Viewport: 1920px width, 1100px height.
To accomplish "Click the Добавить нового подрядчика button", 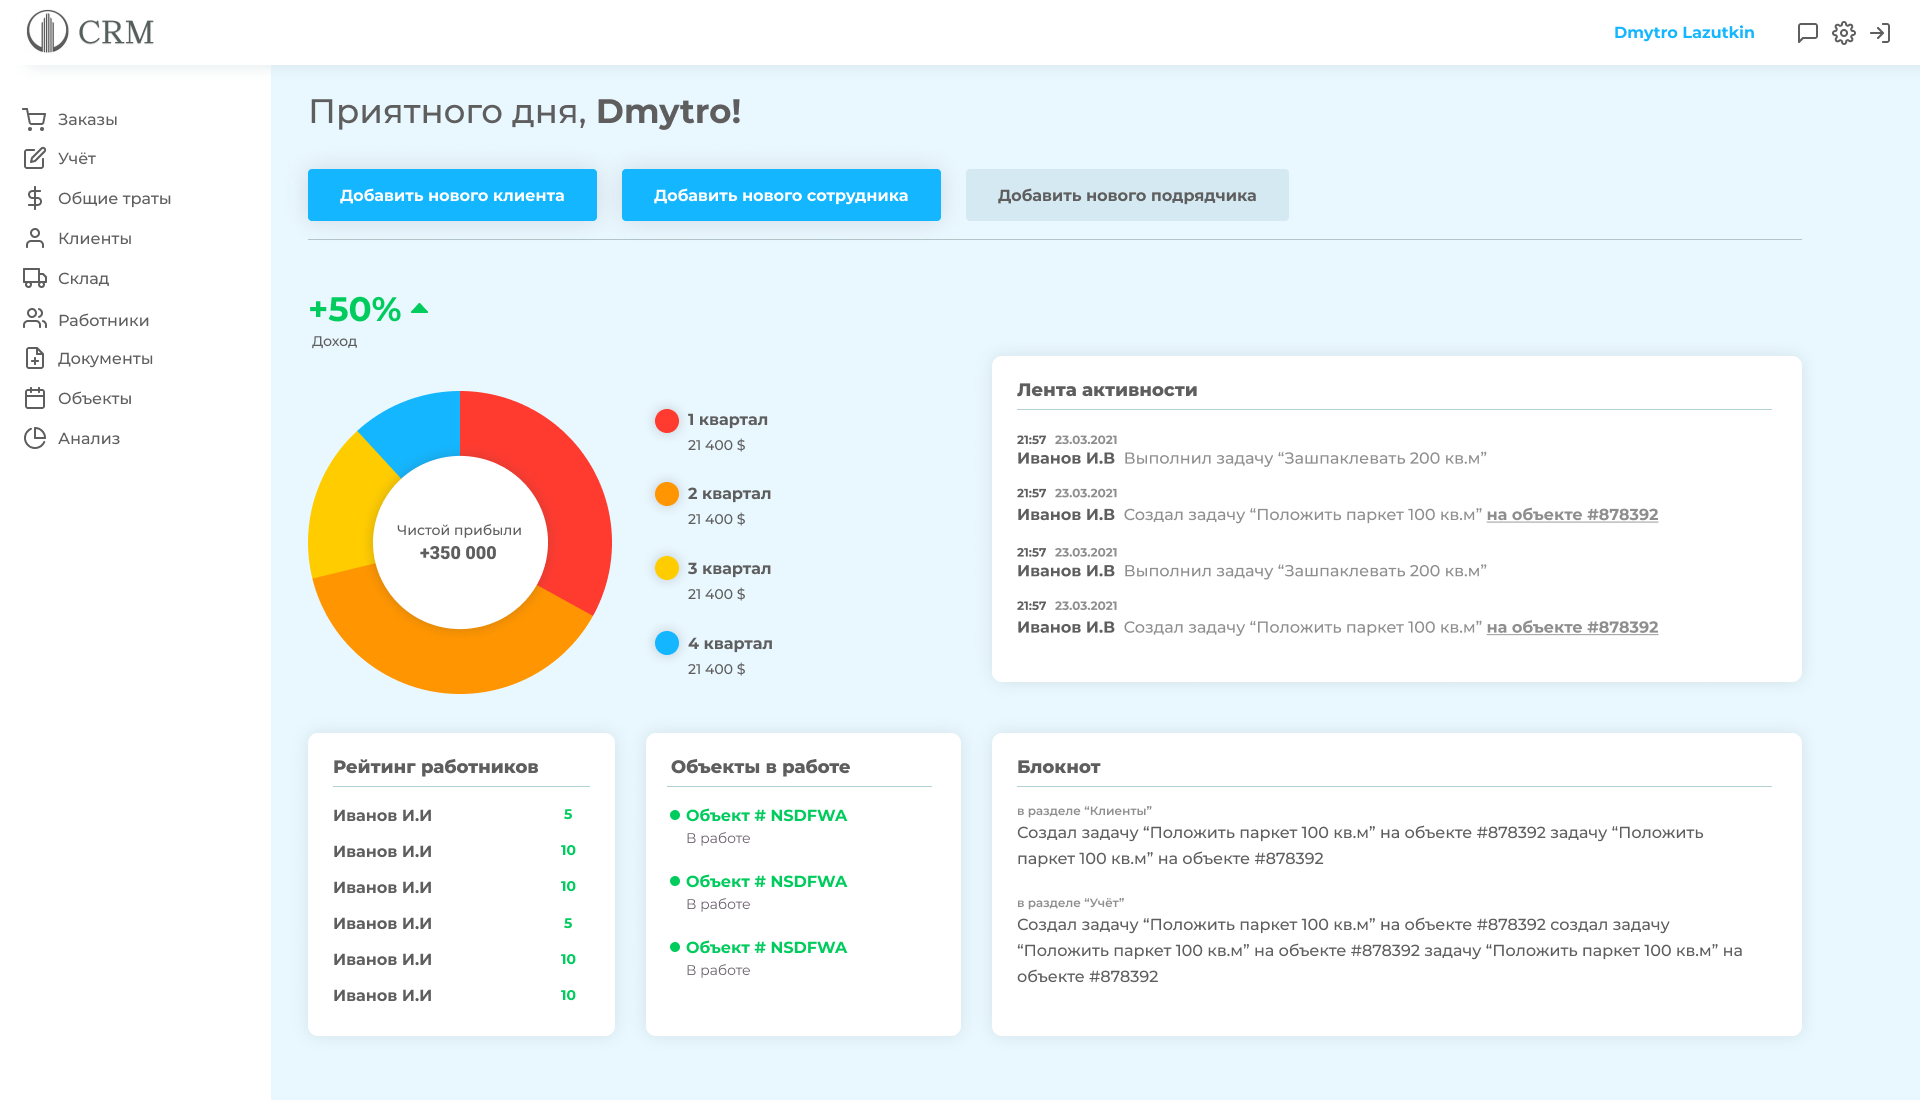I will point(1127,195).
